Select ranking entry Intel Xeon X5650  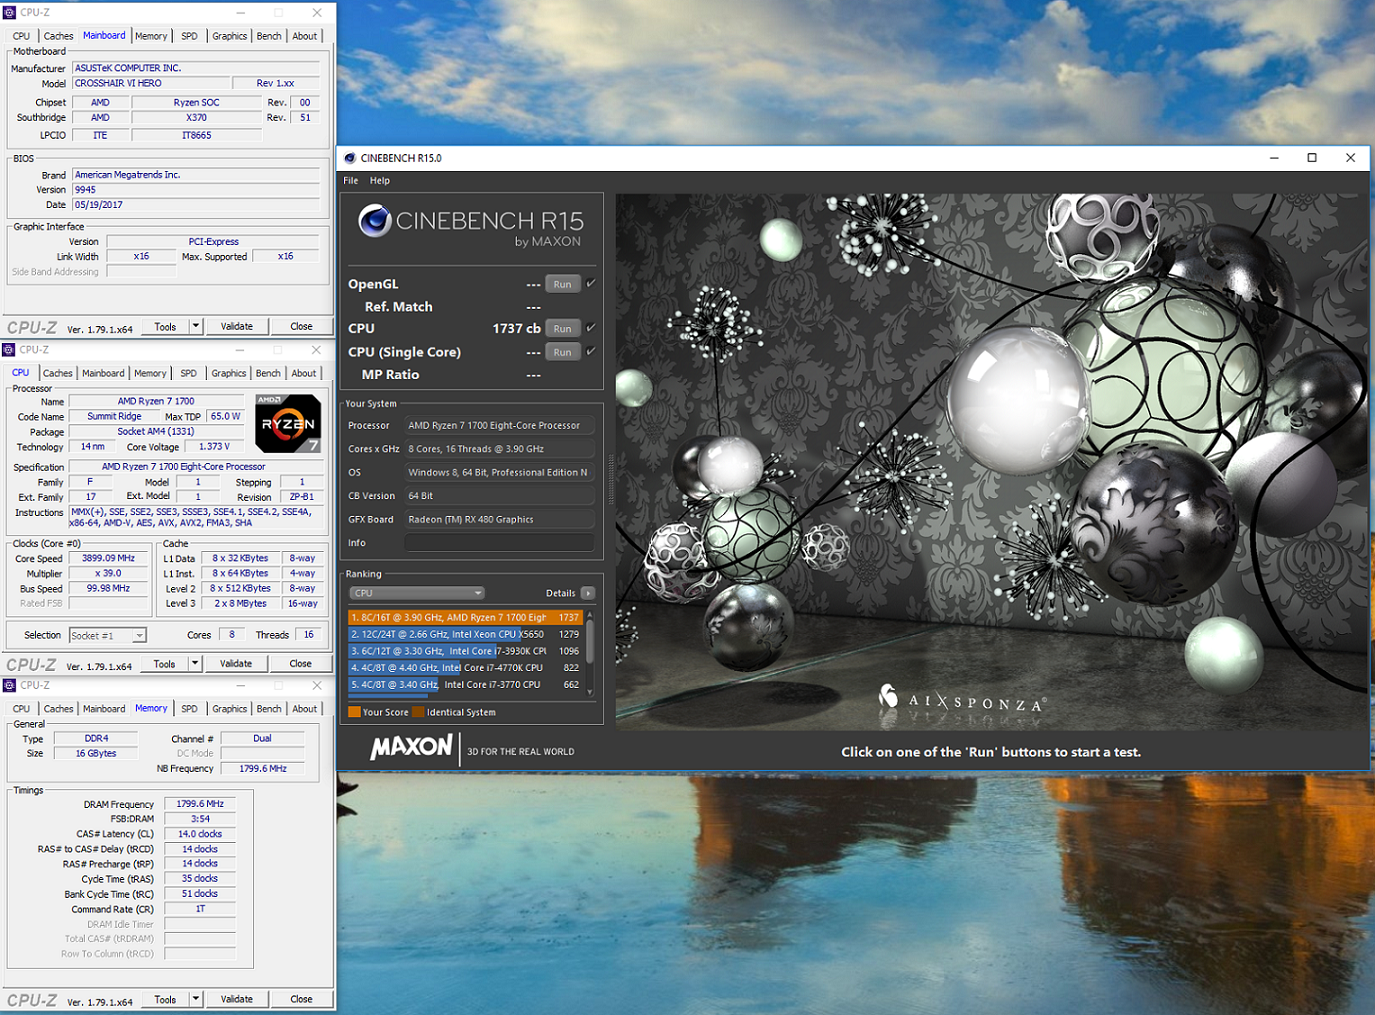[x=465, y=634]
